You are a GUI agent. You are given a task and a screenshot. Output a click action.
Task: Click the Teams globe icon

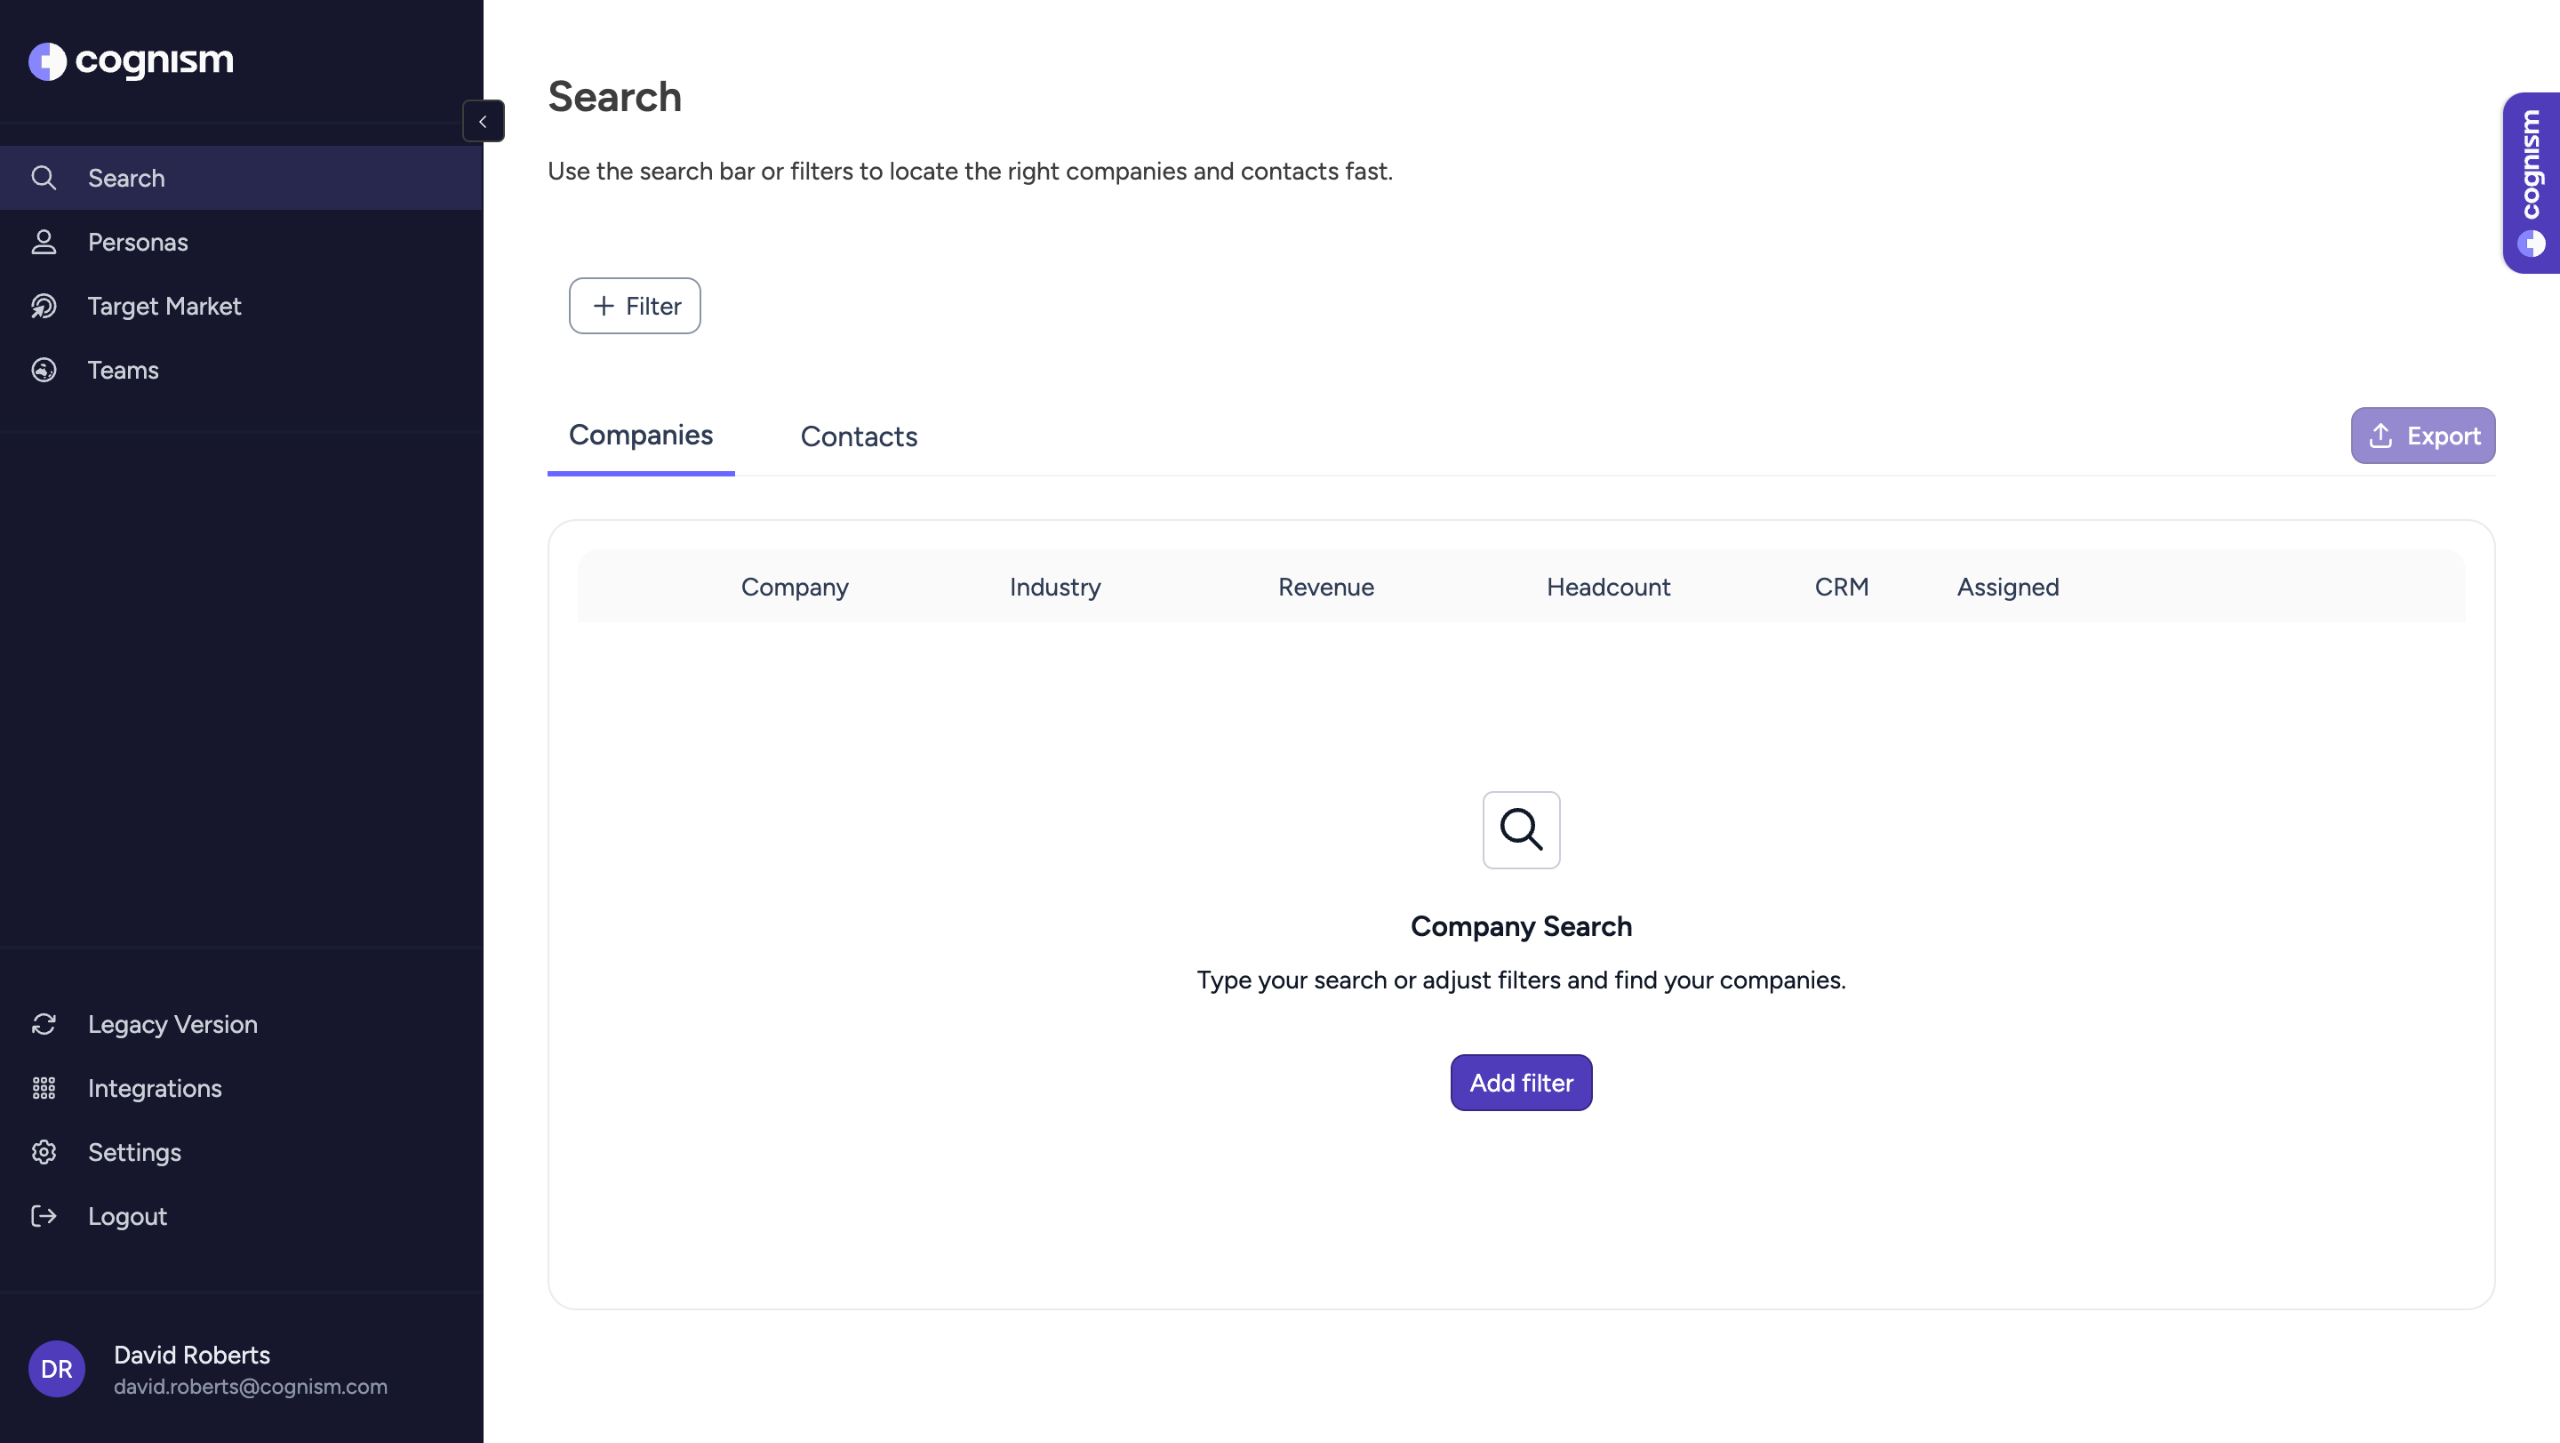44,370
